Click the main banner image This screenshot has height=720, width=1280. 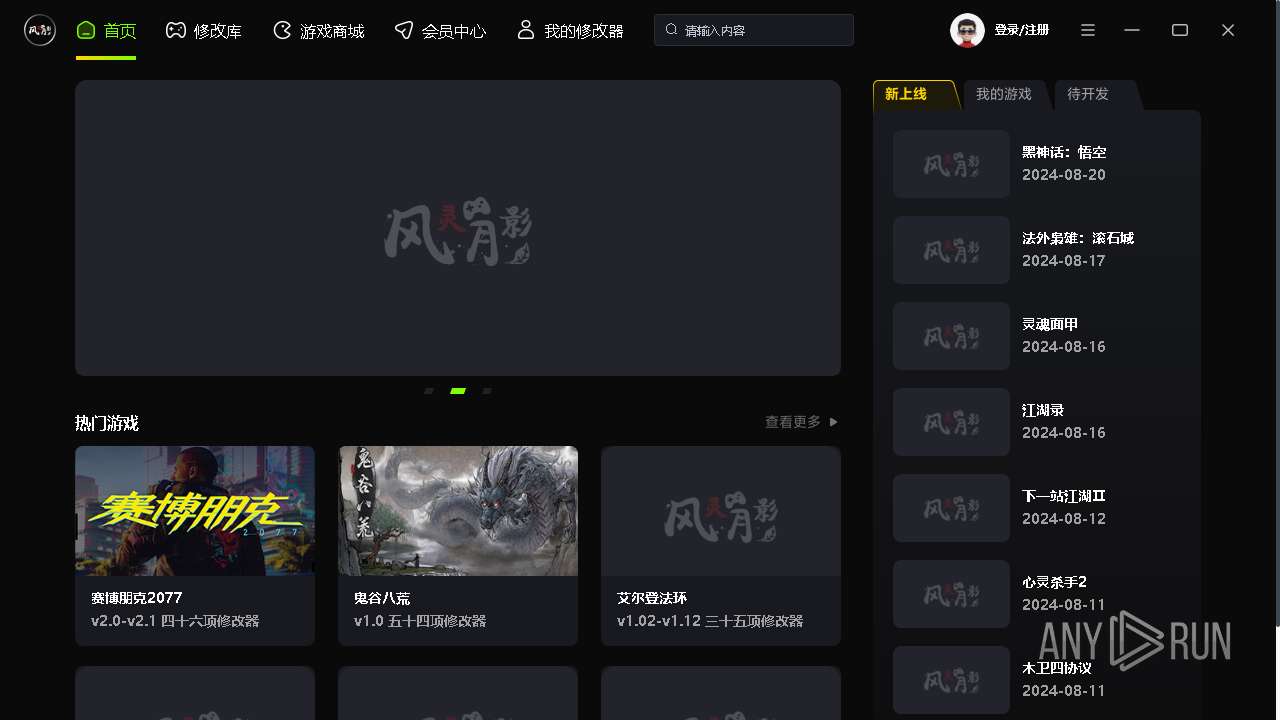[458, 228]
